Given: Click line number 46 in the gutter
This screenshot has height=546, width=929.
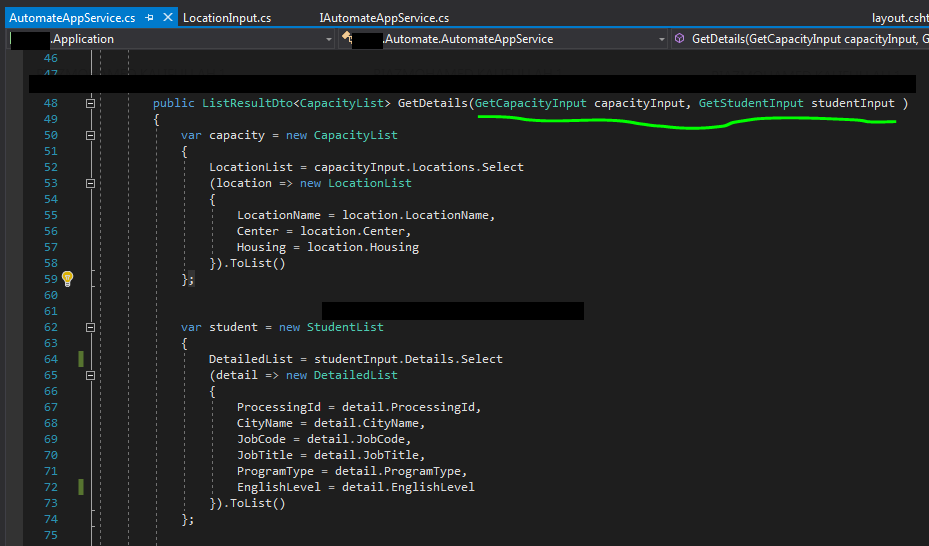Looking at the screenshot, I should pos(51,58).
